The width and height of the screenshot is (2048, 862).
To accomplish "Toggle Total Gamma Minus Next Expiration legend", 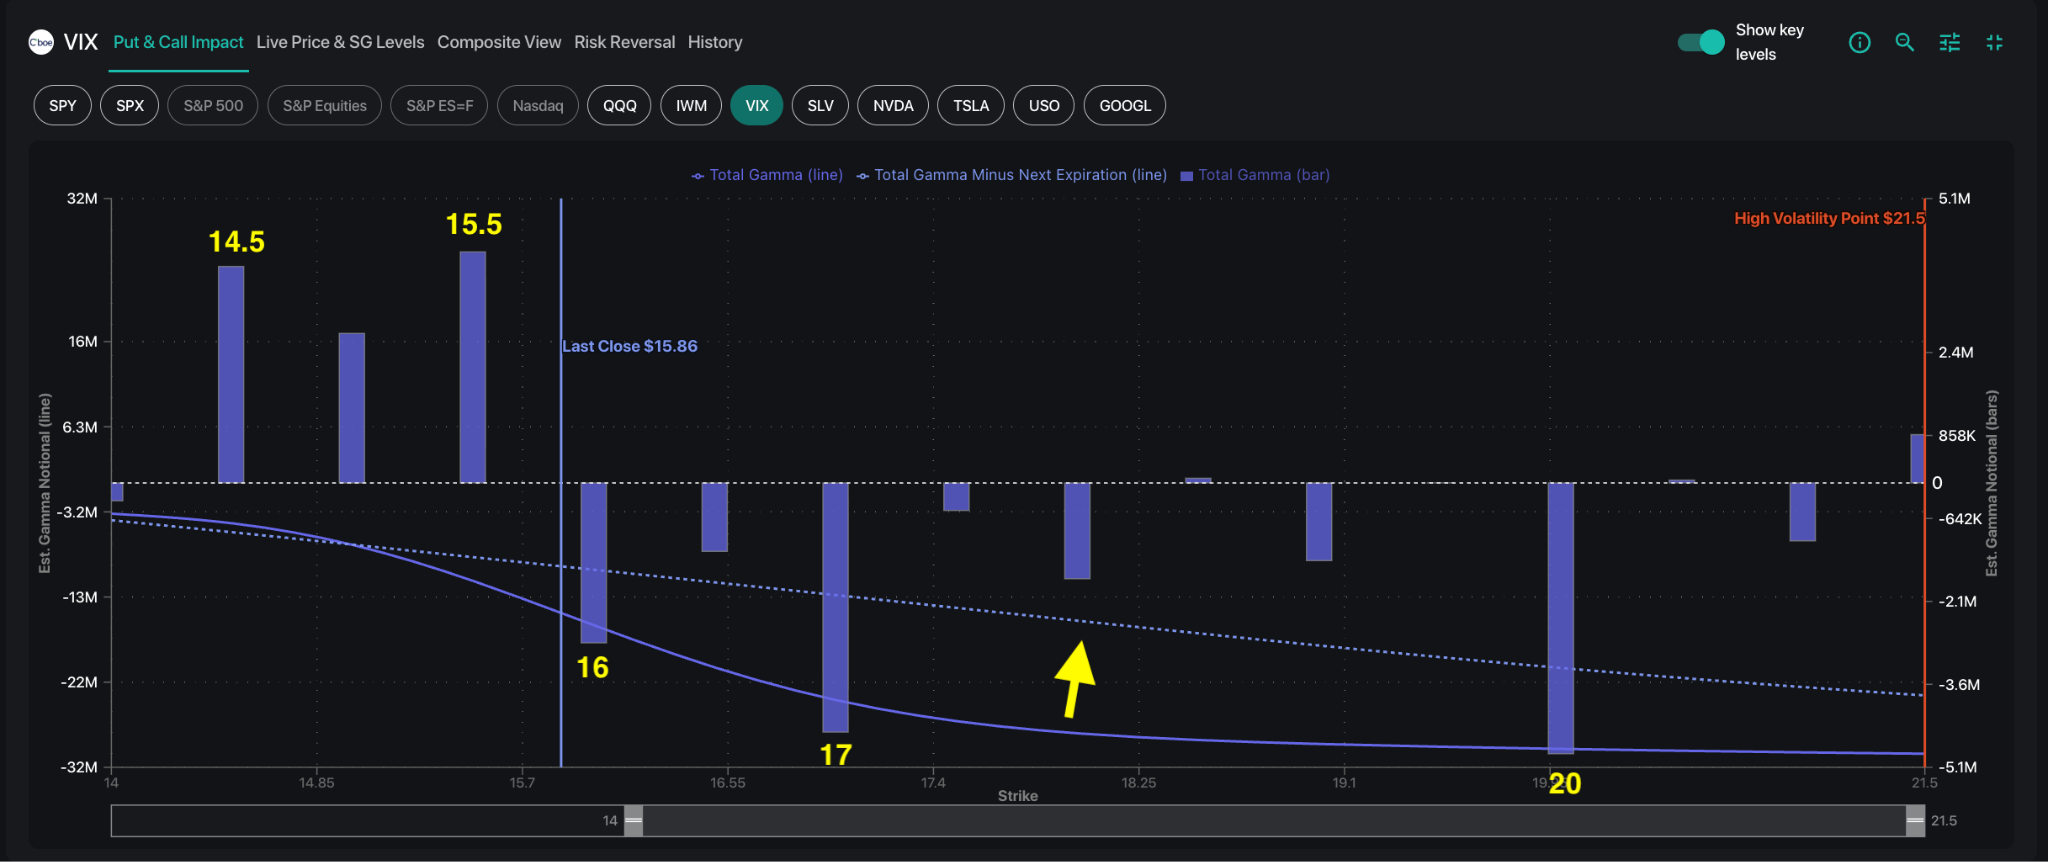I will [x=1012, y=175].
